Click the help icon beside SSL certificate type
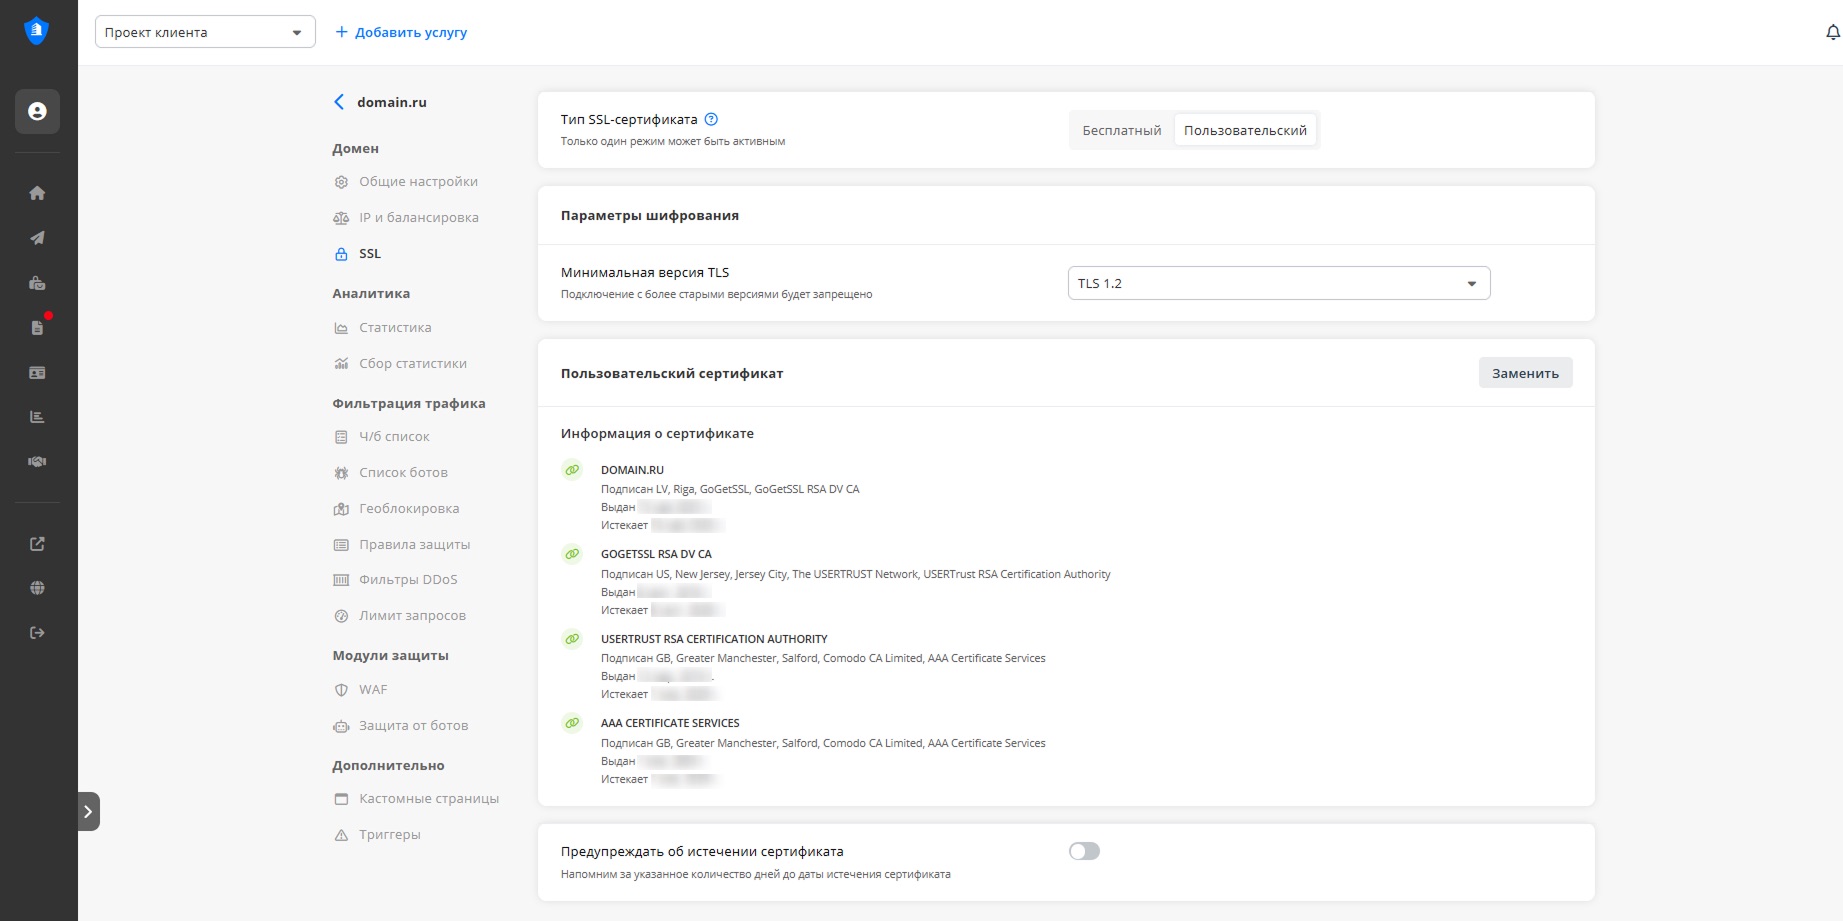 pos(711,119)
